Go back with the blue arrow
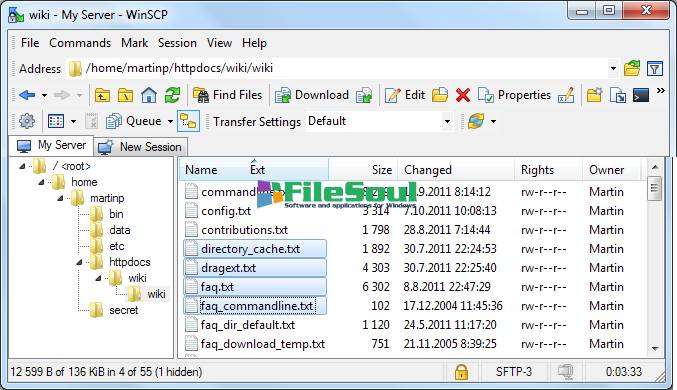 pyautogui.click(x=27, y=95)
